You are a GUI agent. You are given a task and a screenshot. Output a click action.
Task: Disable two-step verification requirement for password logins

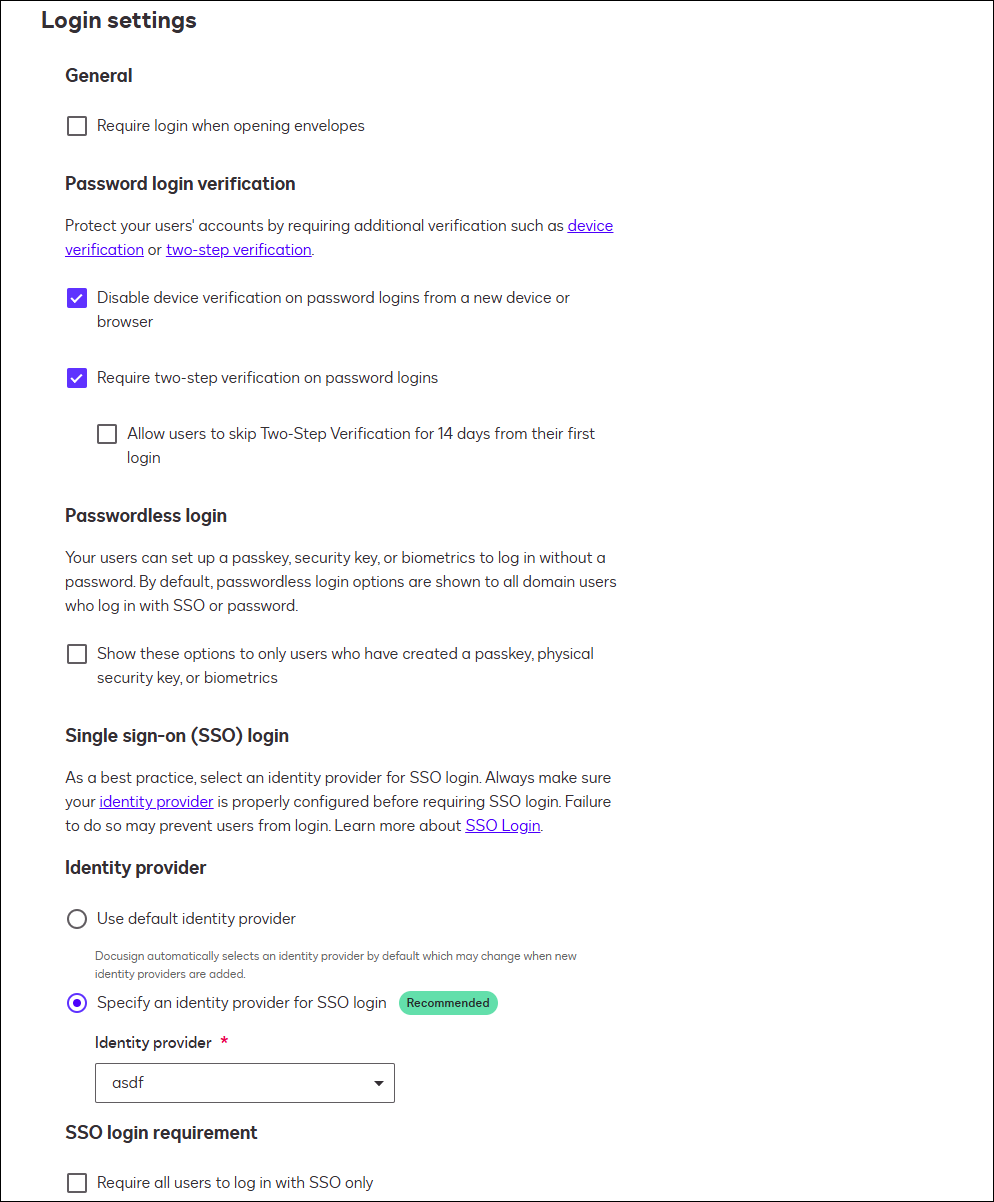[77, 378]
